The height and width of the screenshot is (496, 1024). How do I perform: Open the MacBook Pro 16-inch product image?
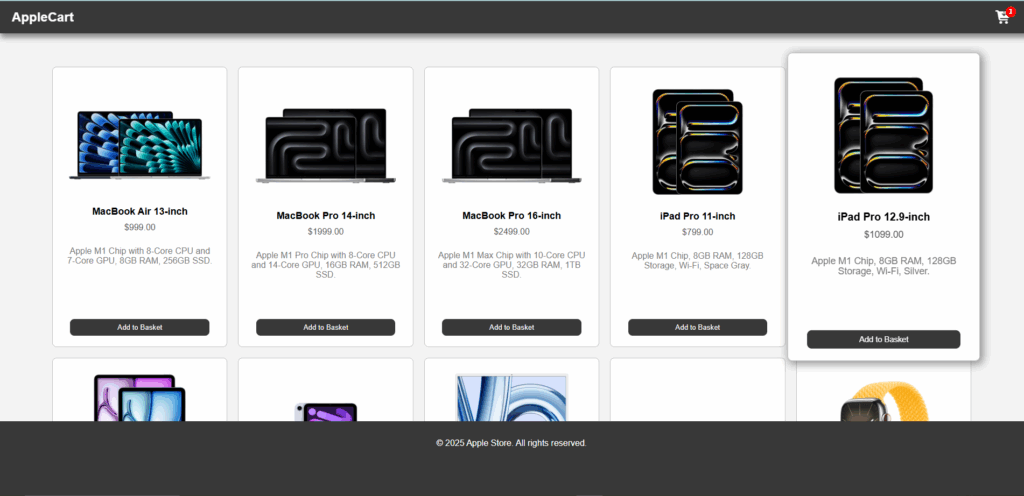click(511, 145)
